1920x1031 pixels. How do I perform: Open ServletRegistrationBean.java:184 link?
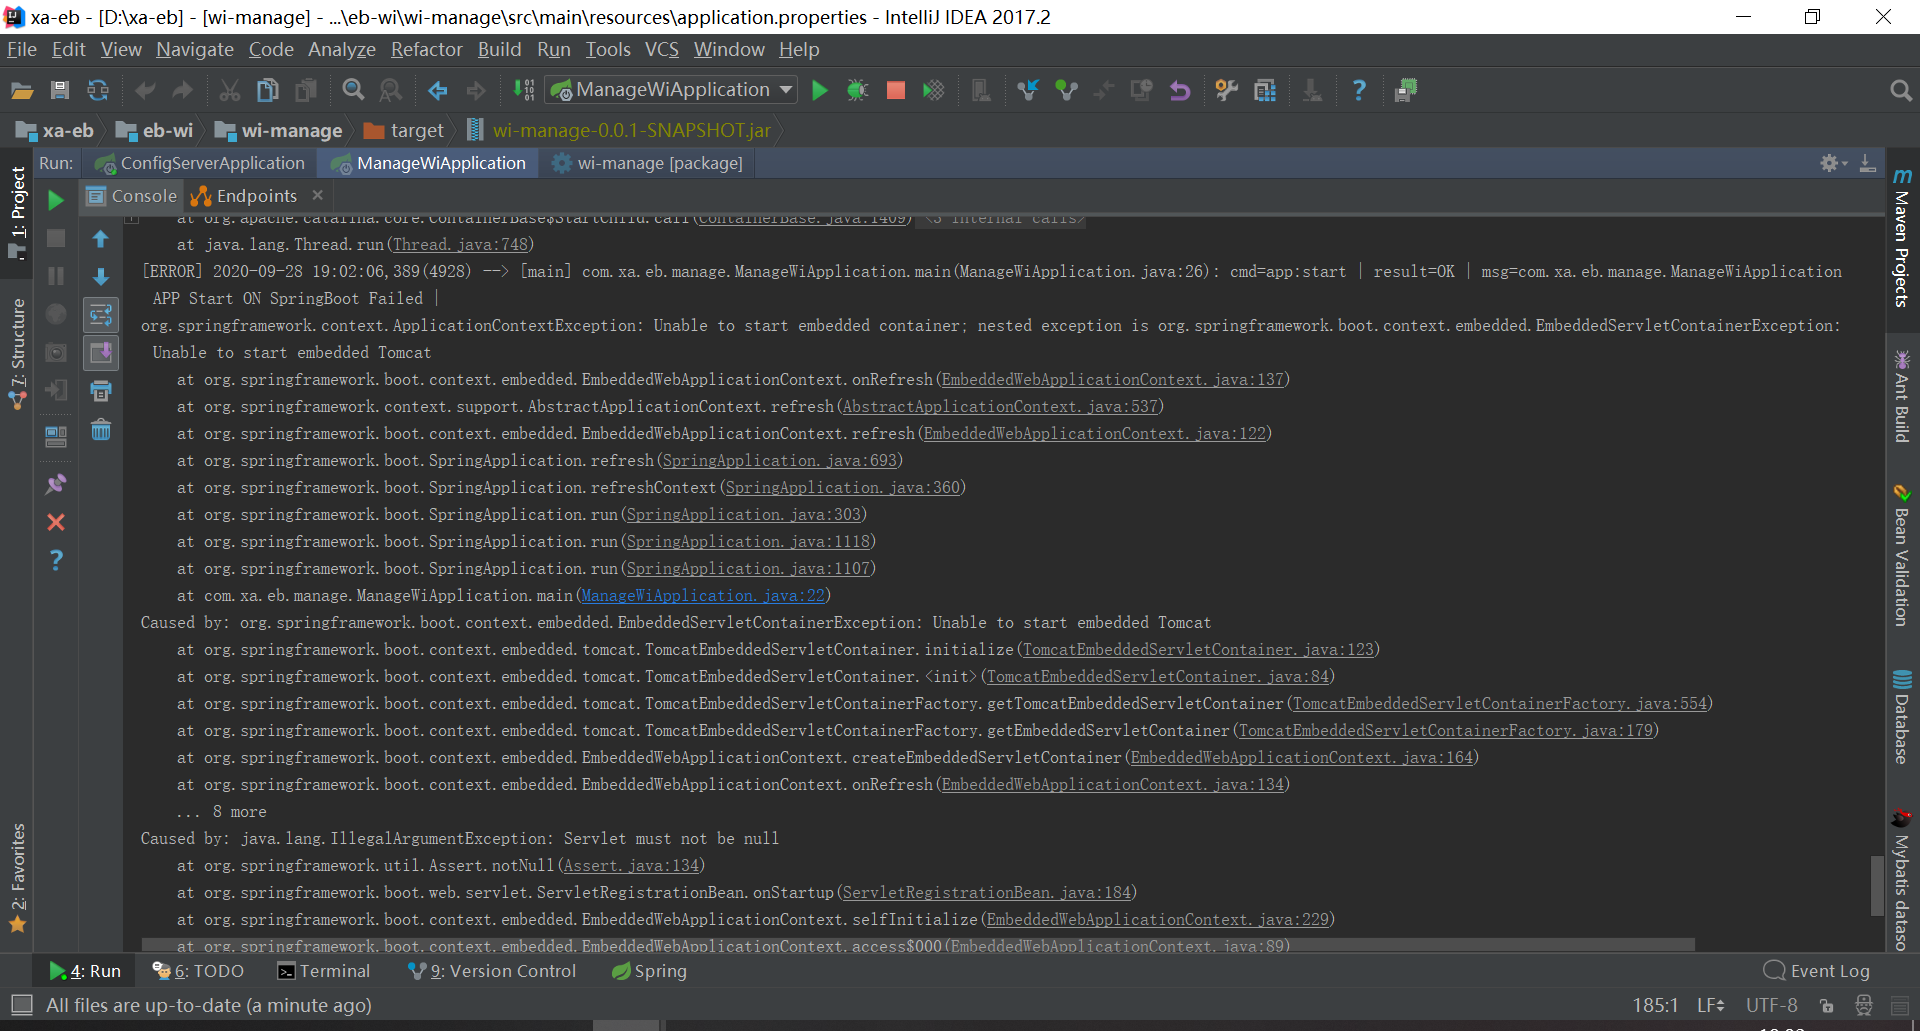(986, 892)
